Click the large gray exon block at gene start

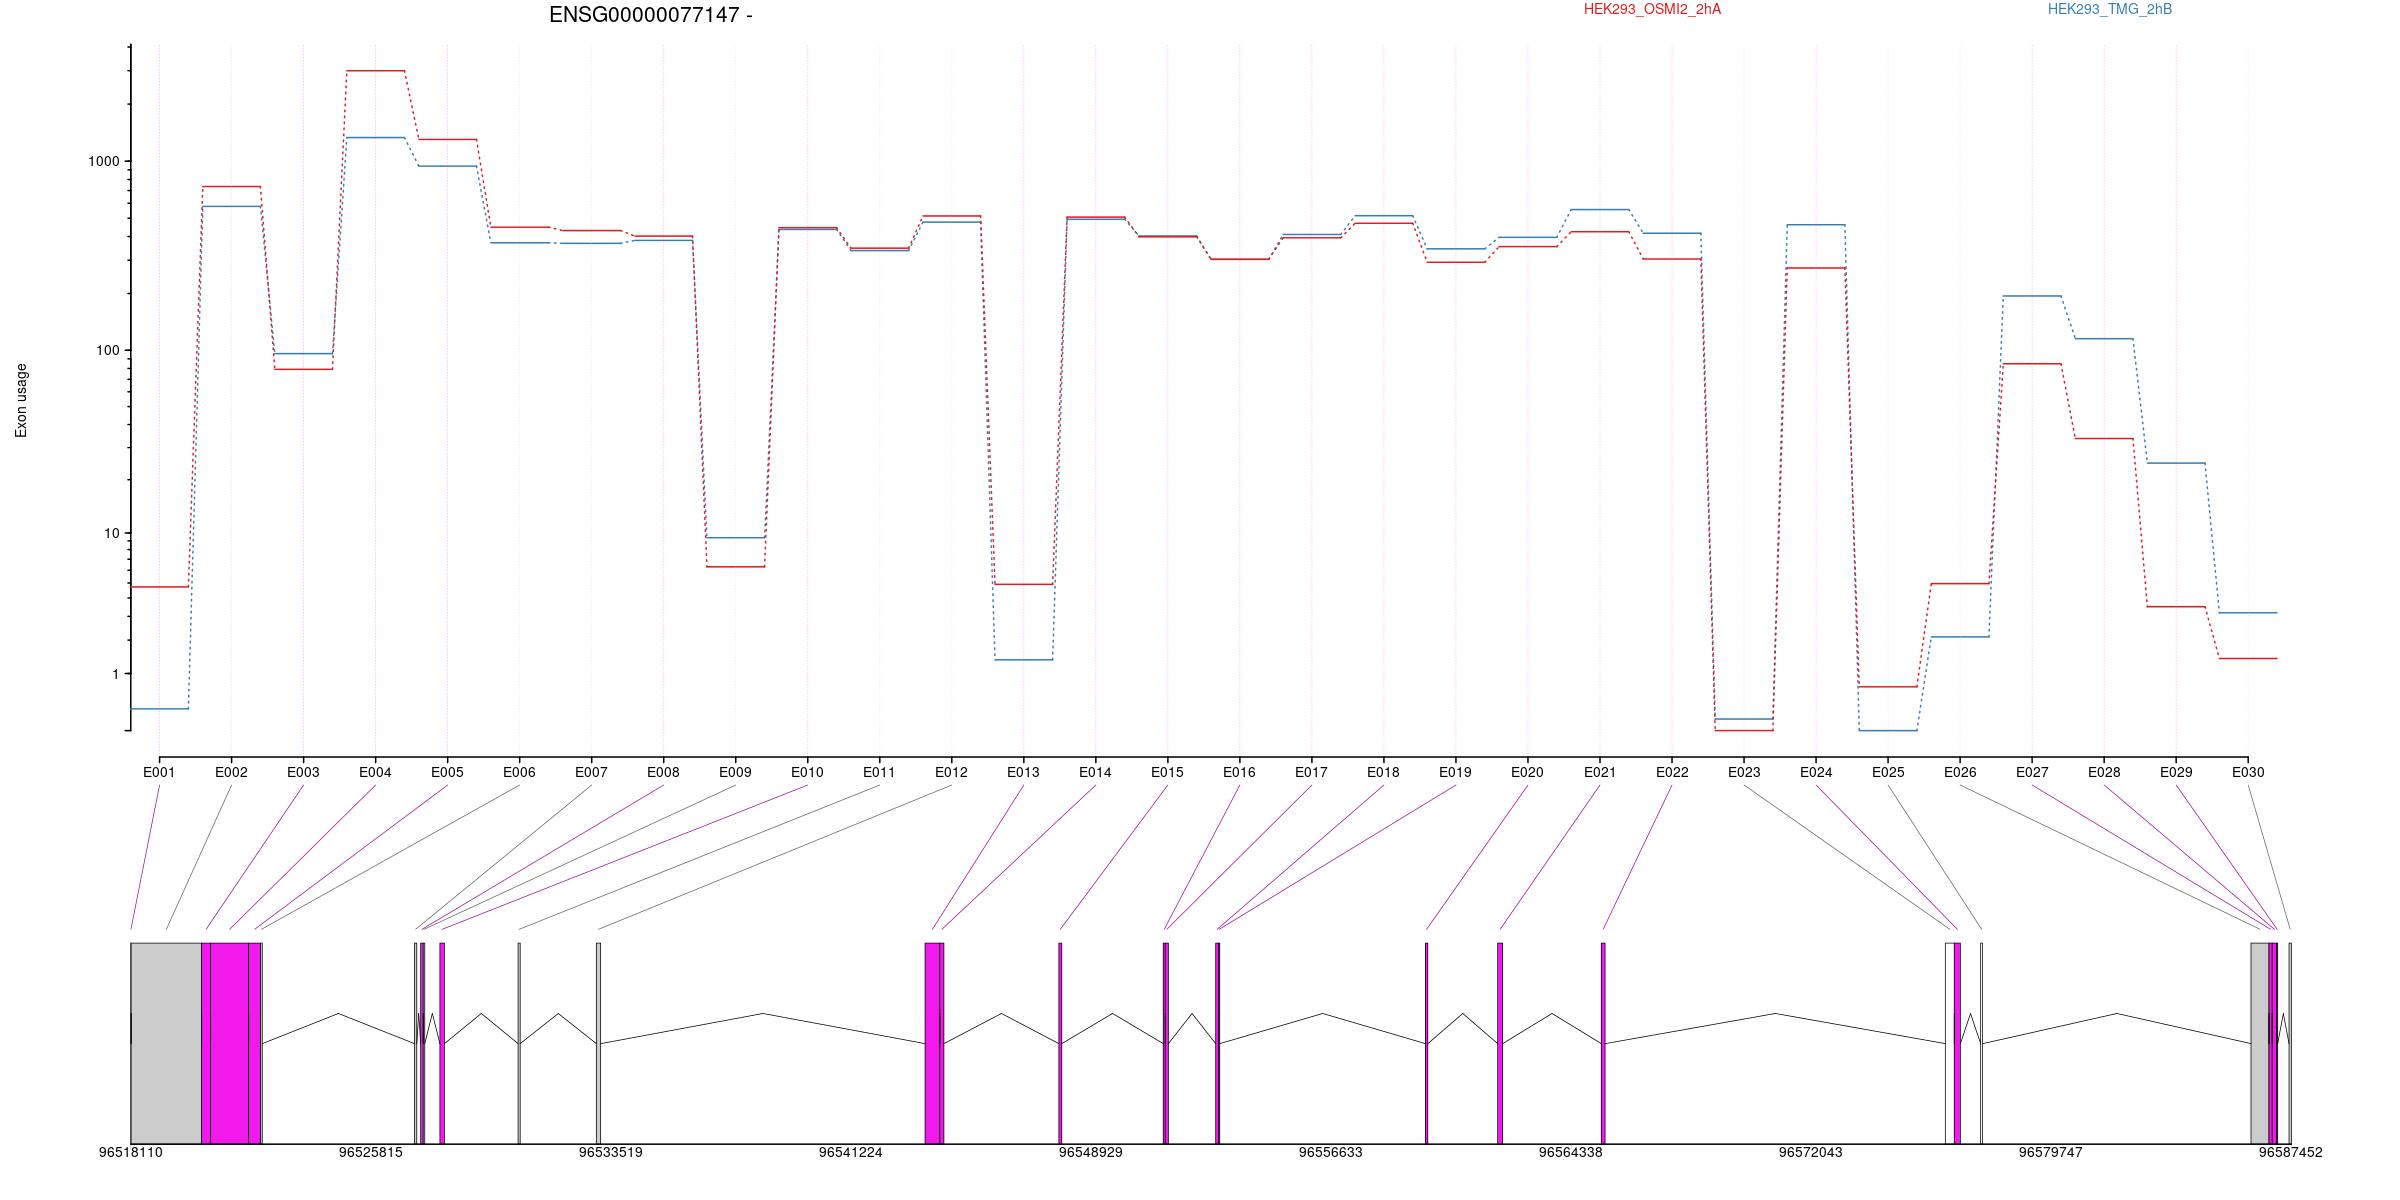[x=166, y=1043]
